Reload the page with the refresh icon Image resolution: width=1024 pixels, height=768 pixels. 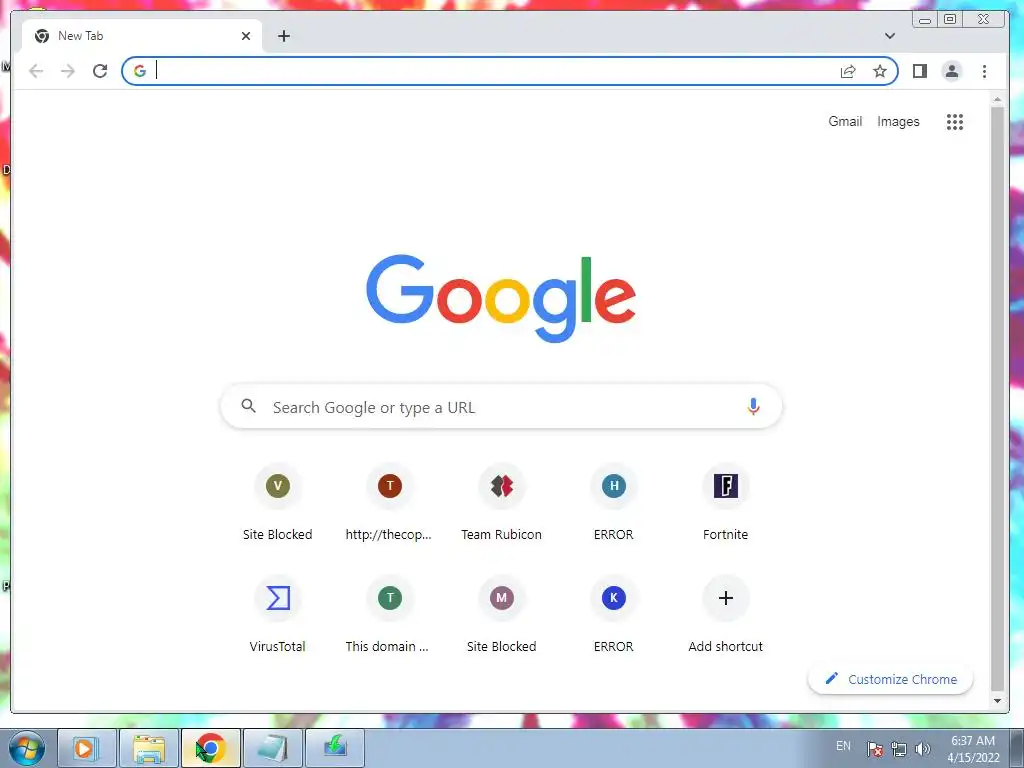coord(100,71)
